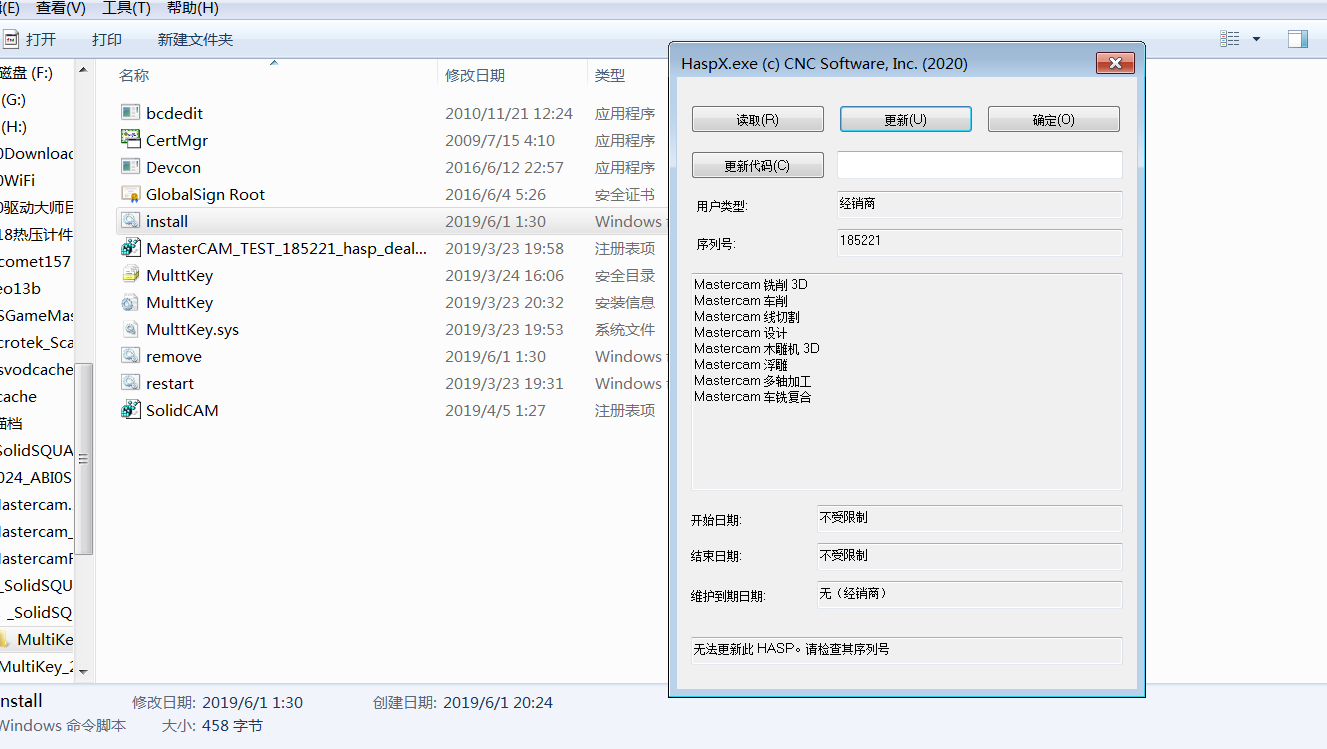Focus the update code input field
Image resolution: width=1327 pixels, height=749 pixels.
pyautogui.click(x=980, y=165)
